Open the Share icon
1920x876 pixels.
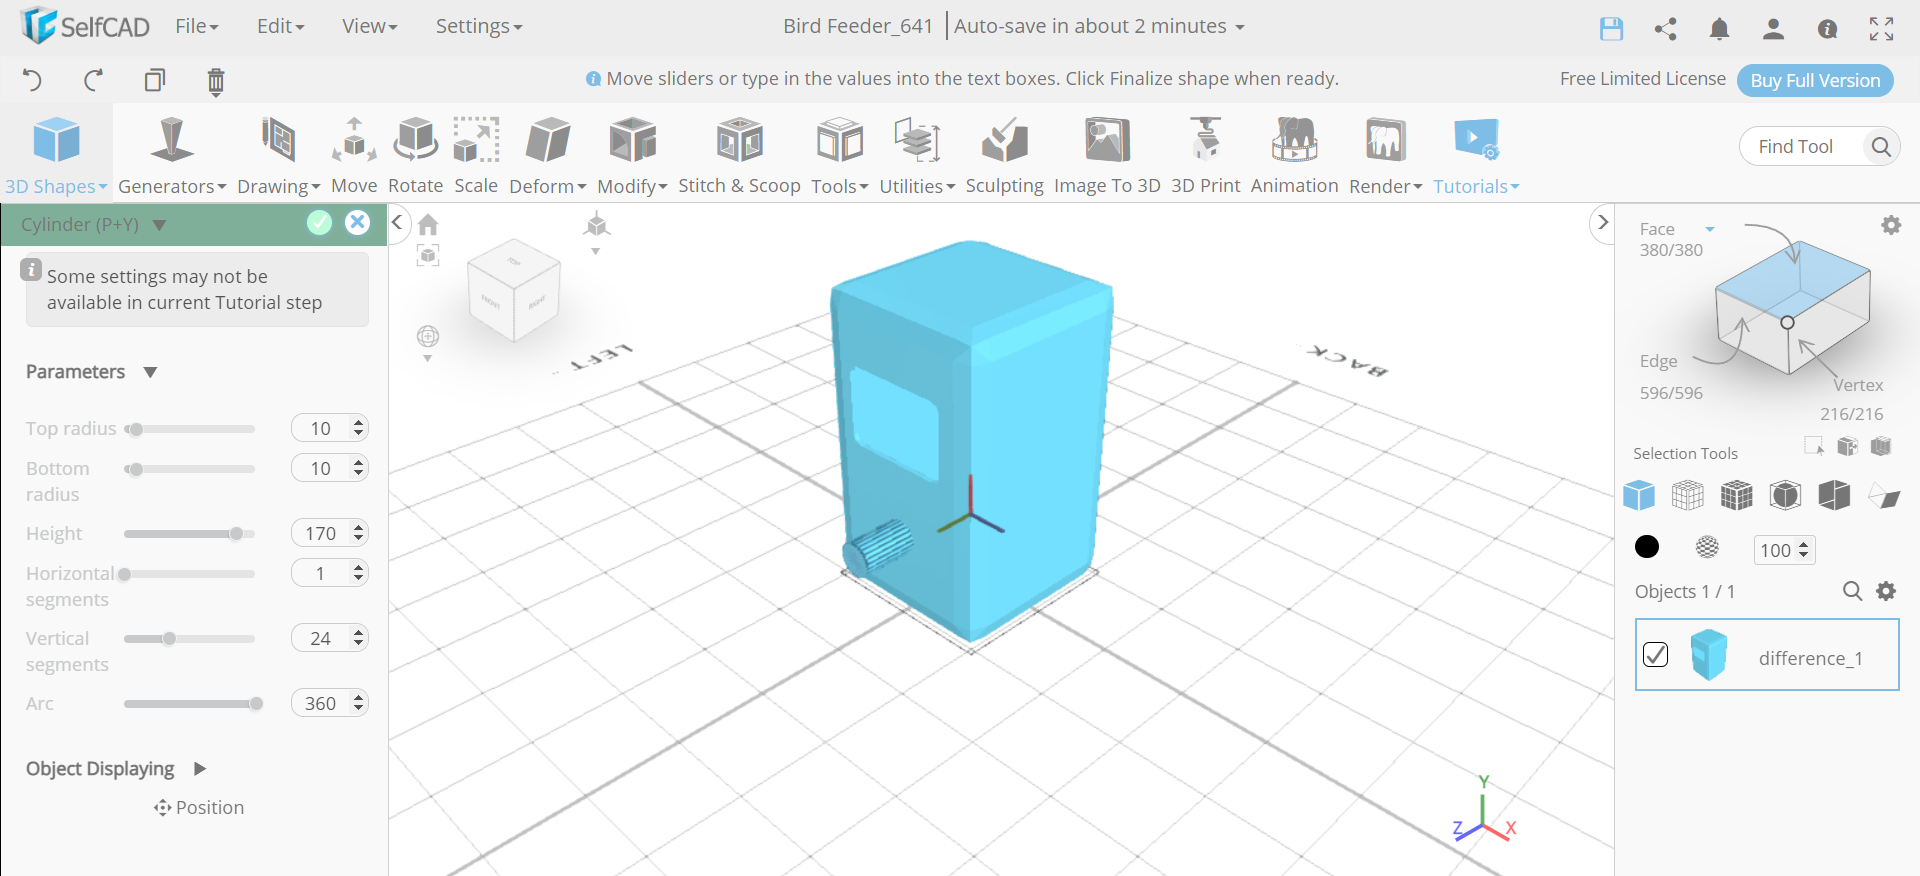1666,29
